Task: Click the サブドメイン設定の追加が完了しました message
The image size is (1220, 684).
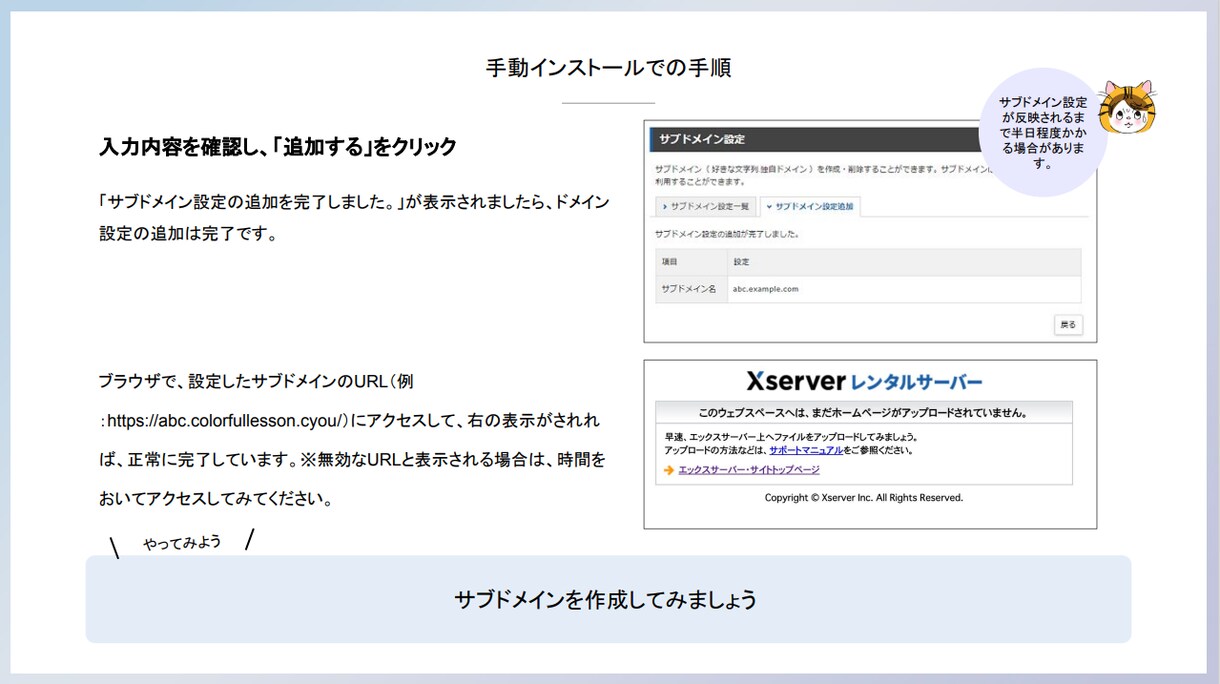Action: click(727, 234)
